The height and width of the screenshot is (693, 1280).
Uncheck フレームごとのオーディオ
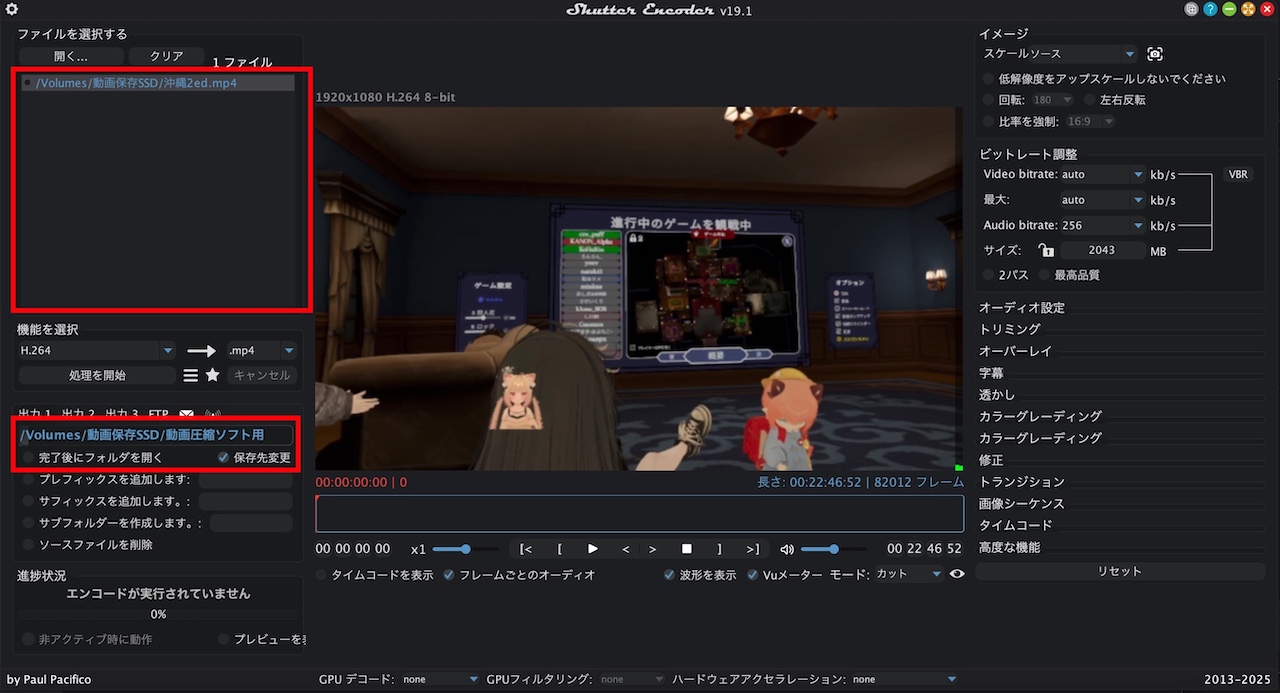click(x=449, y=575)
